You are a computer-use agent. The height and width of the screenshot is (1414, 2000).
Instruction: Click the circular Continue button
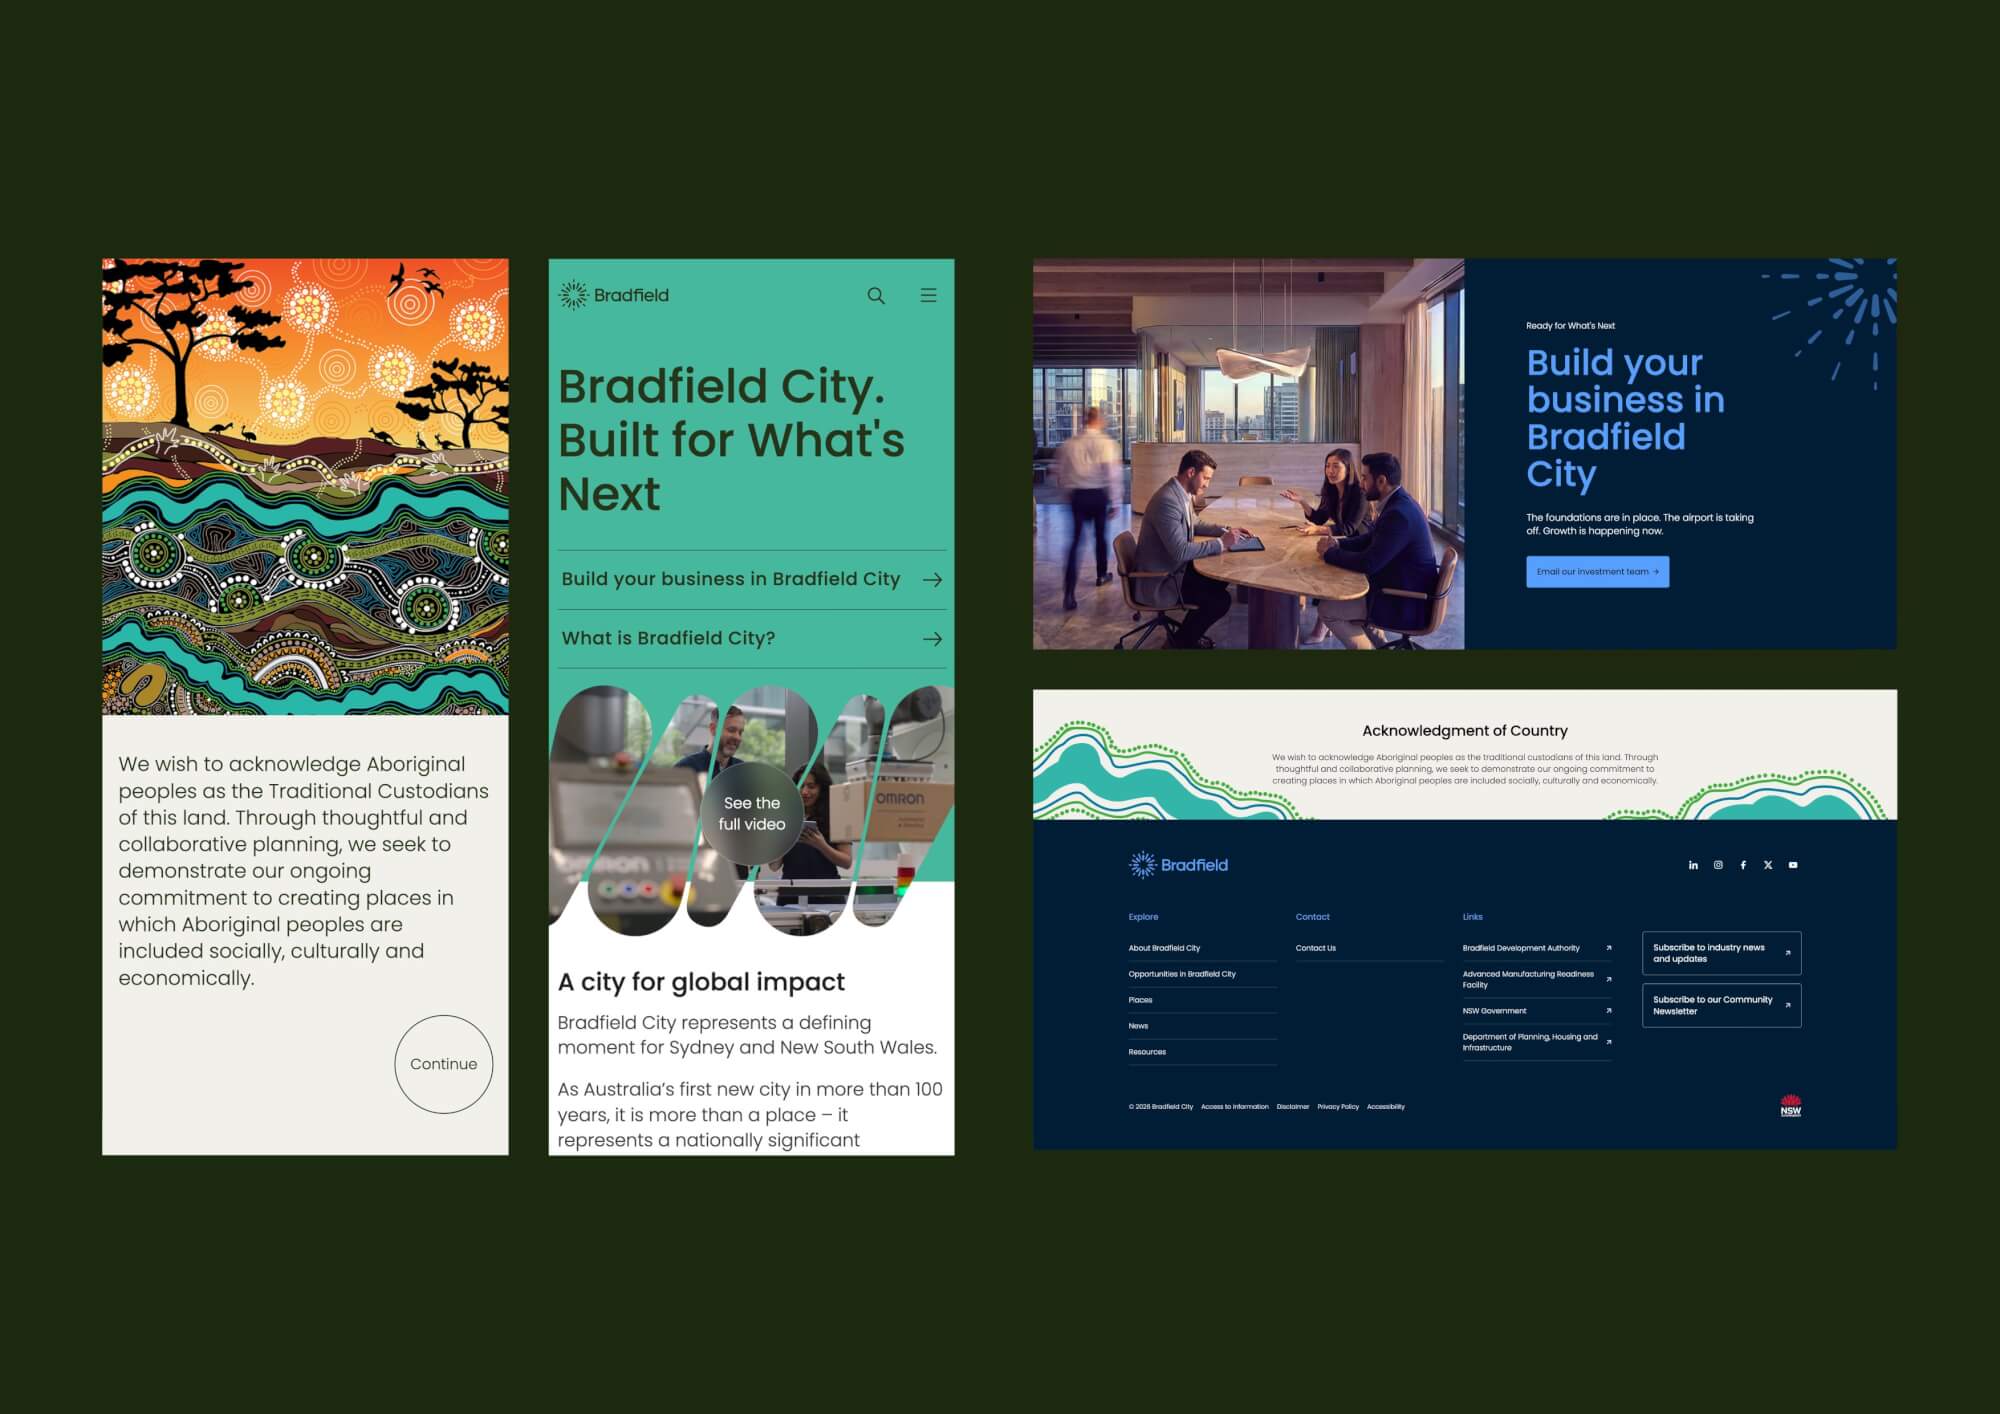tap(444, 1064)
